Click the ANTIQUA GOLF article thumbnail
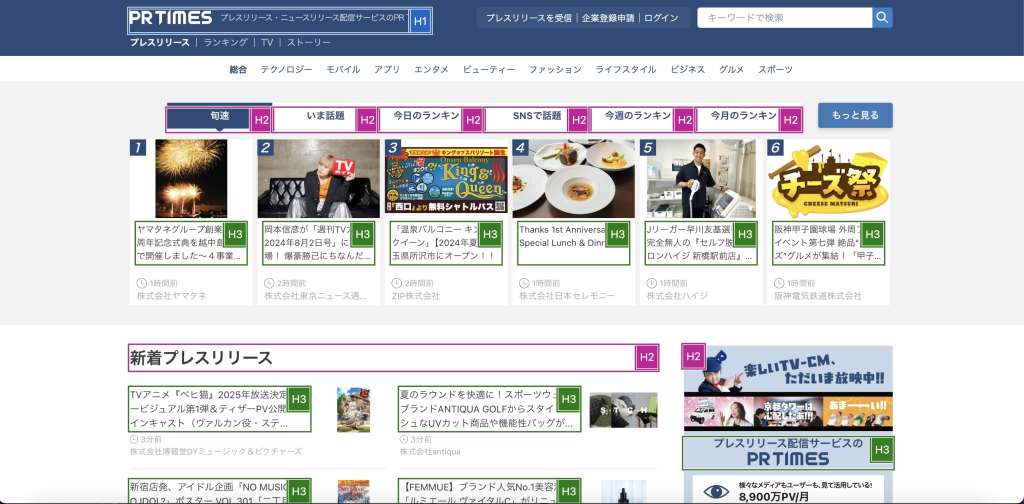This screenshot has width=1024, height=504. [x=624, y=410]
